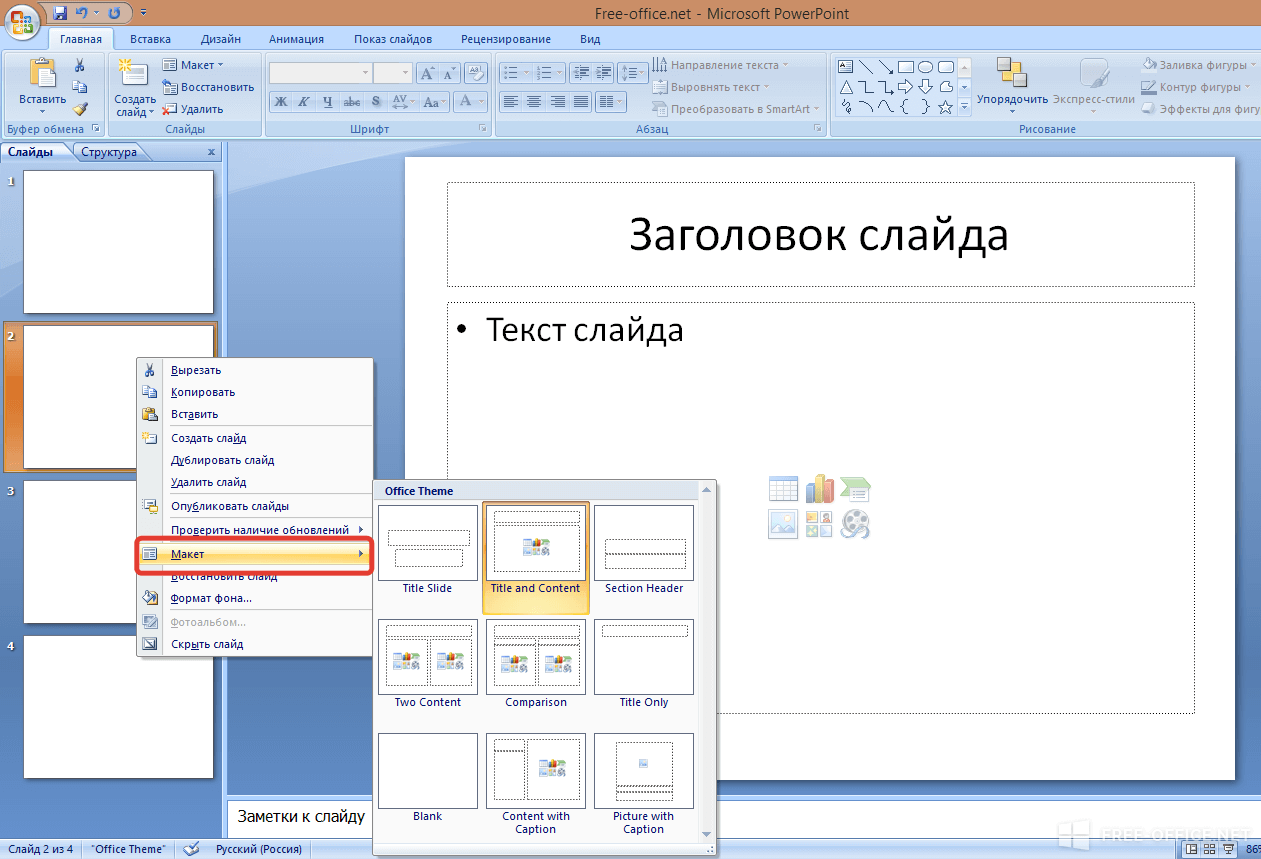Switch to the Структура pane tab
Viewport: 1261px width, 859px height.
click(x=109, y=152)
